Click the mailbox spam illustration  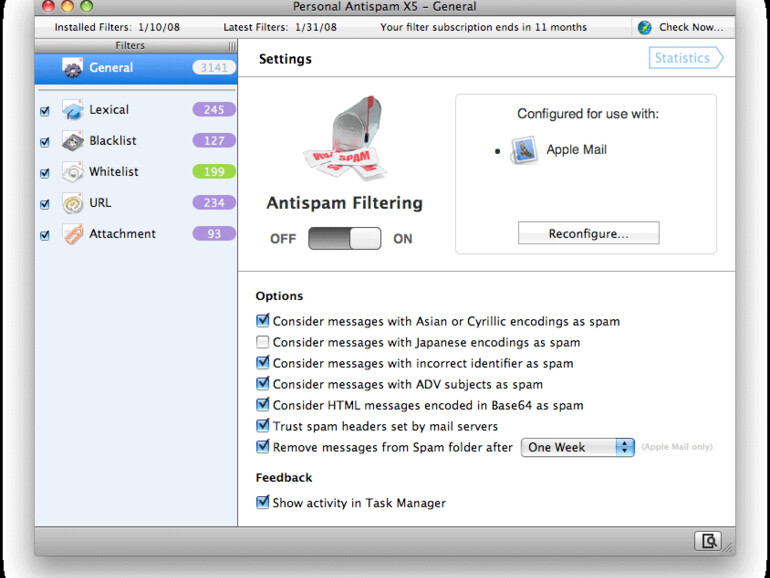click(345, 138)
